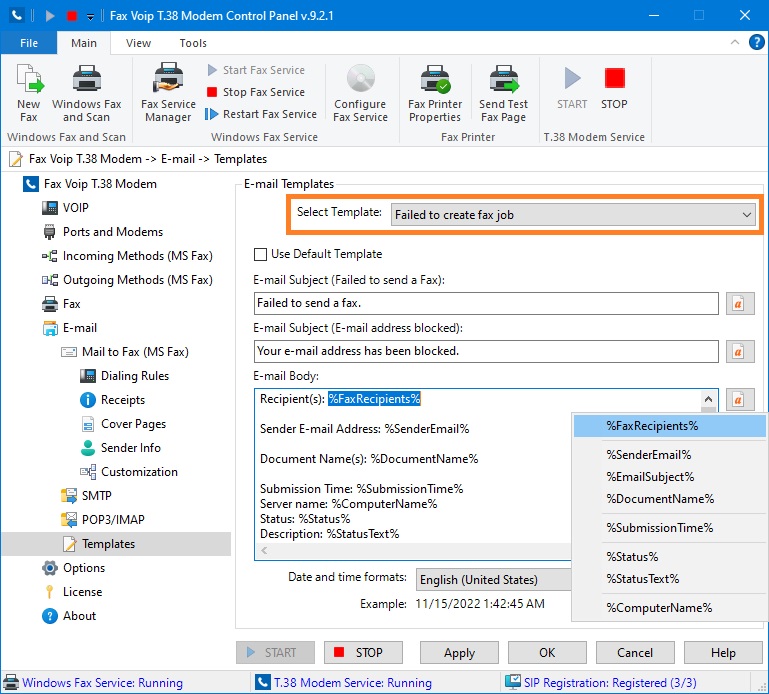Choose %SenderEmail% from the popup menu
This screenshot has width=769, height=694.
(x=669, y=455)
